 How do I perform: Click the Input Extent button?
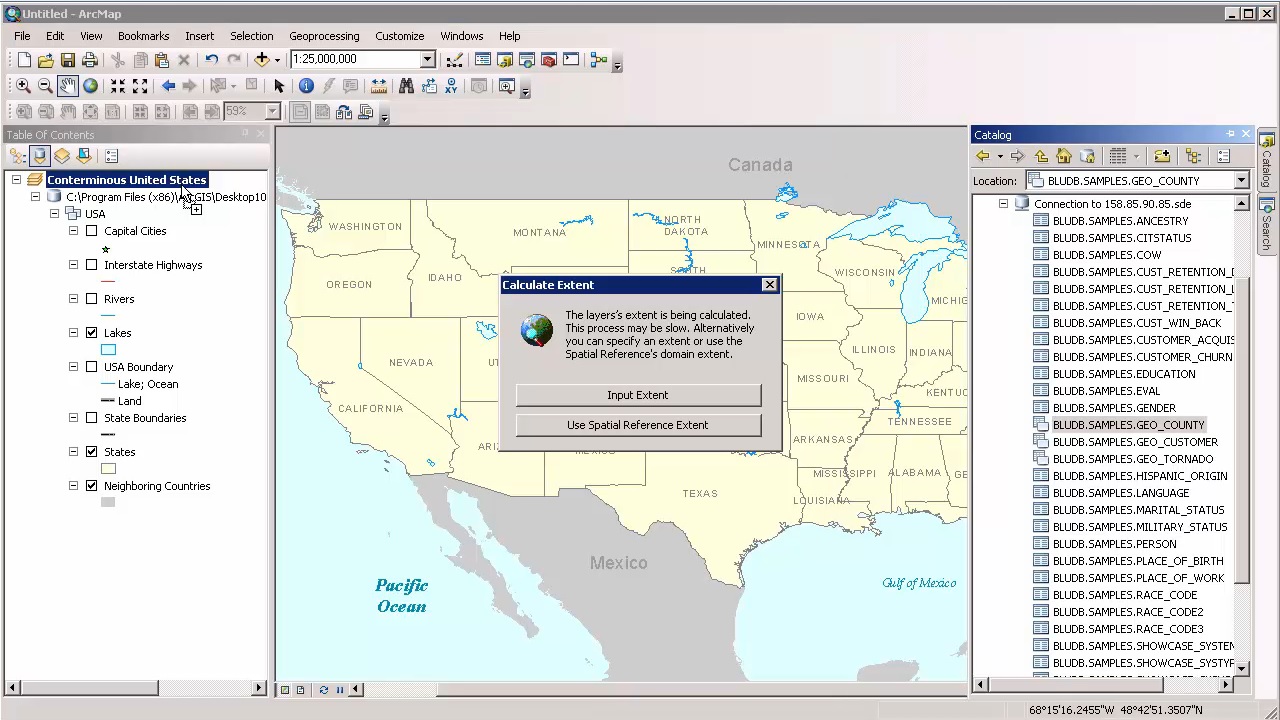(x=638, y=395)
